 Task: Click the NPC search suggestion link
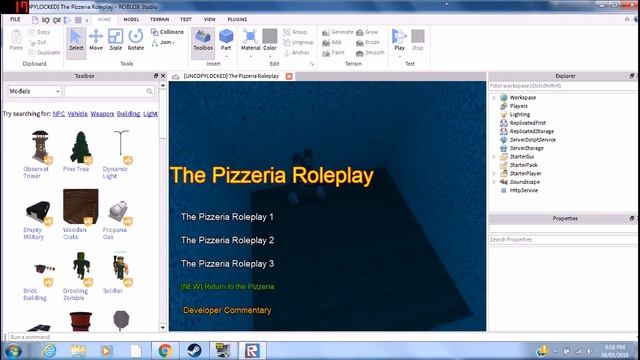(x=59, y=114)
